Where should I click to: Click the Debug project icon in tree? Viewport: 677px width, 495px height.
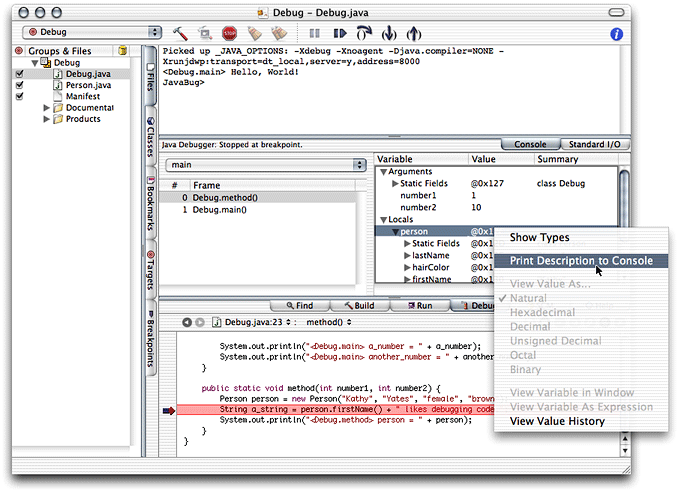46,63
